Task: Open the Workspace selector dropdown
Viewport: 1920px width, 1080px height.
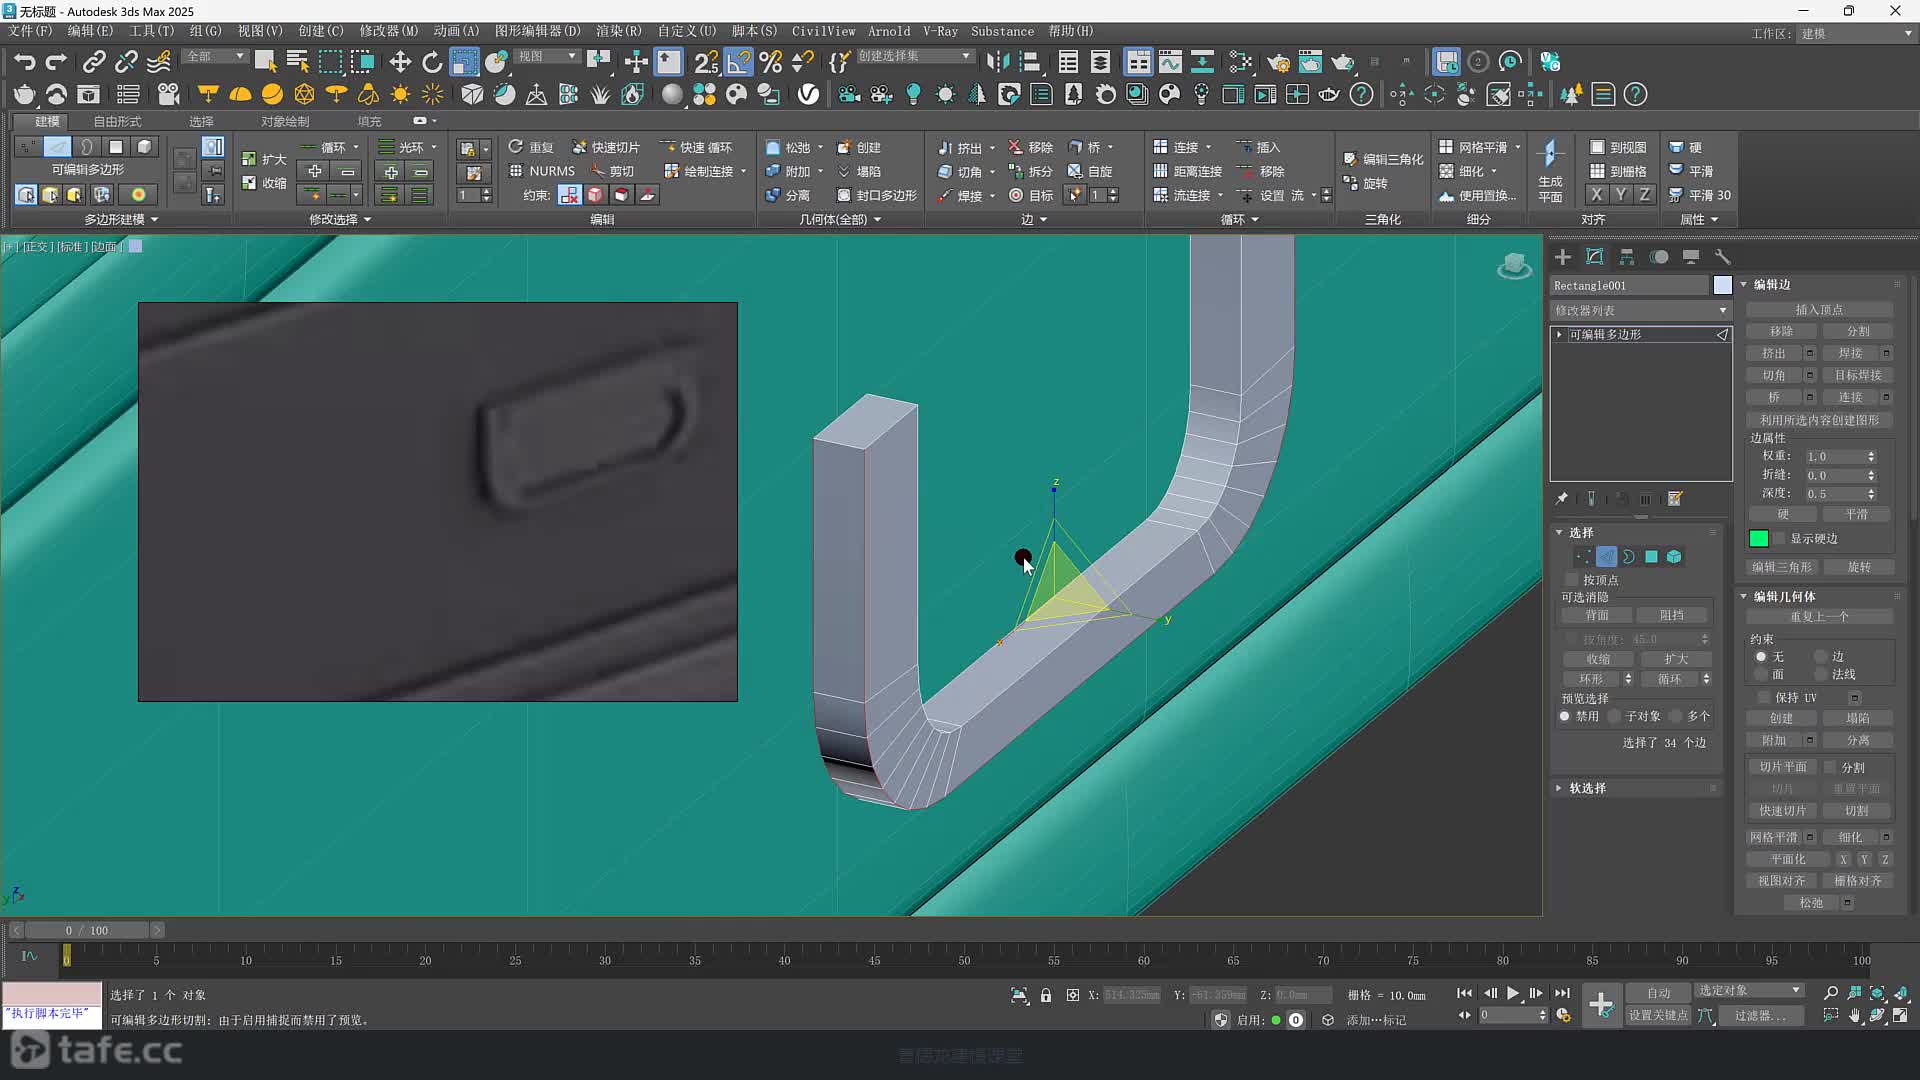Action: pos(1856,33)
